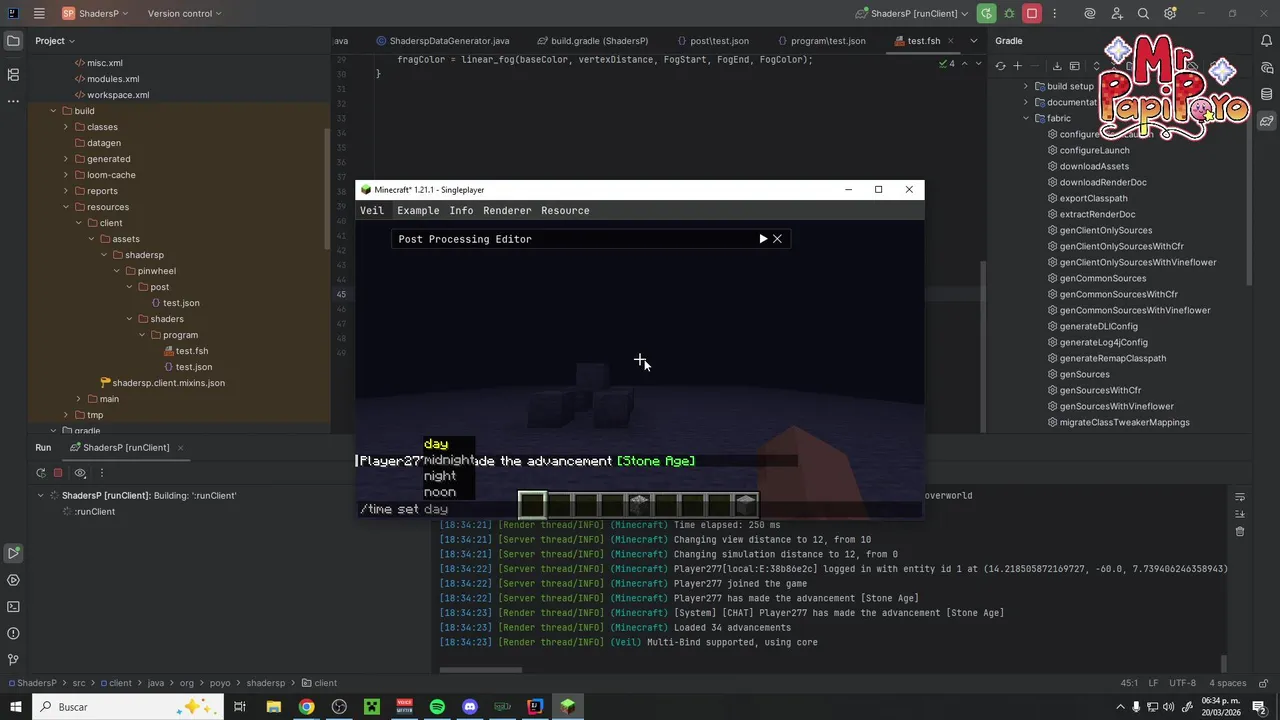Collapse the build folder in project tree

[53, 111]
